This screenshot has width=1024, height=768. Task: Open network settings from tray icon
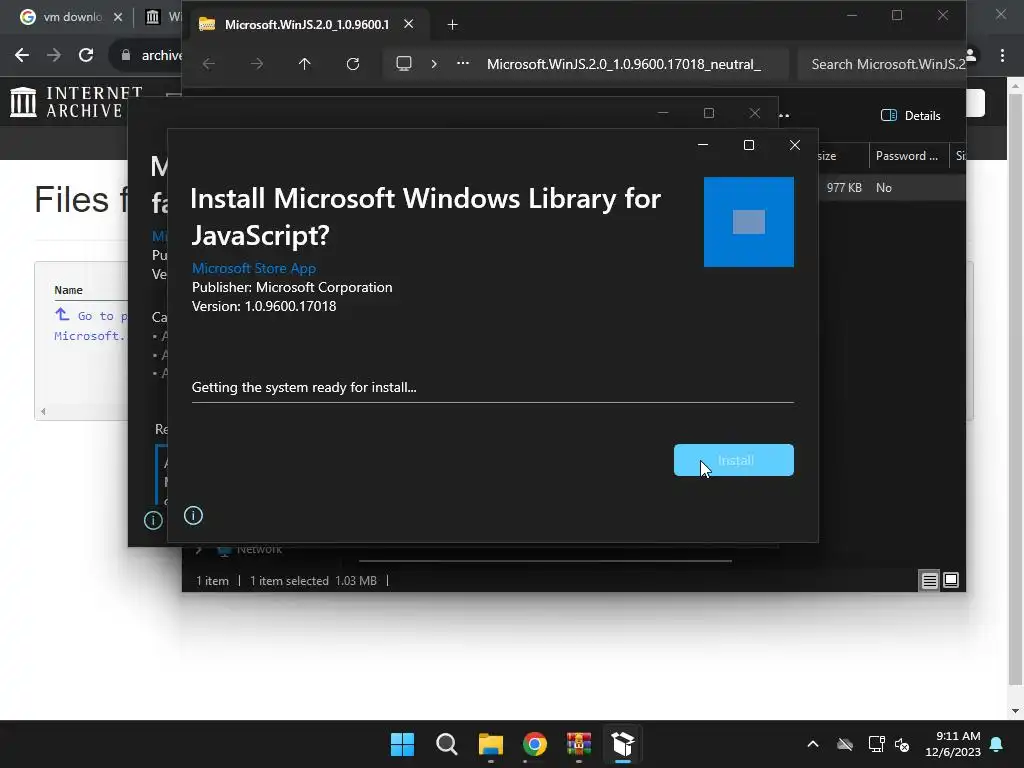pos(876,744)
